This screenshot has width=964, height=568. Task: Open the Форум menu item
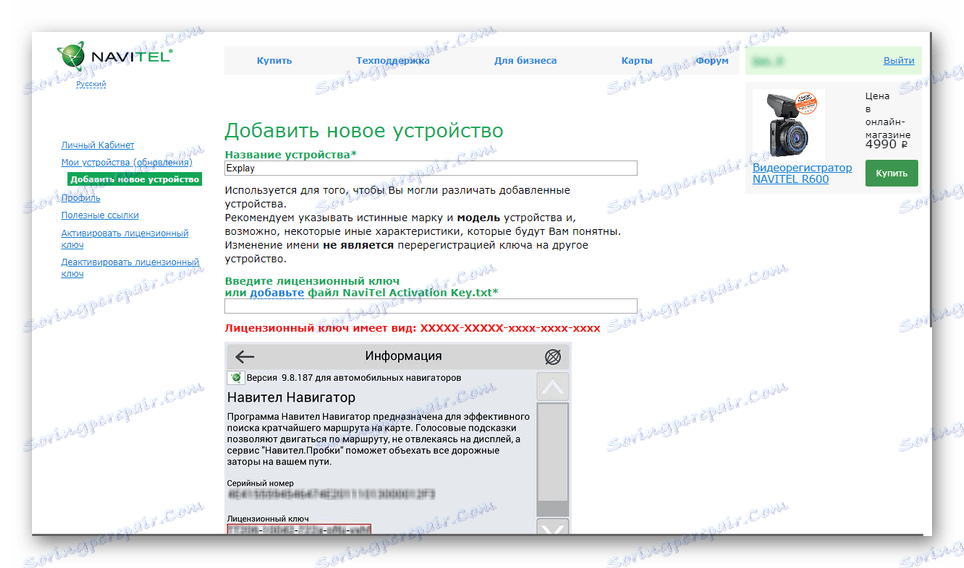(712, 61)
